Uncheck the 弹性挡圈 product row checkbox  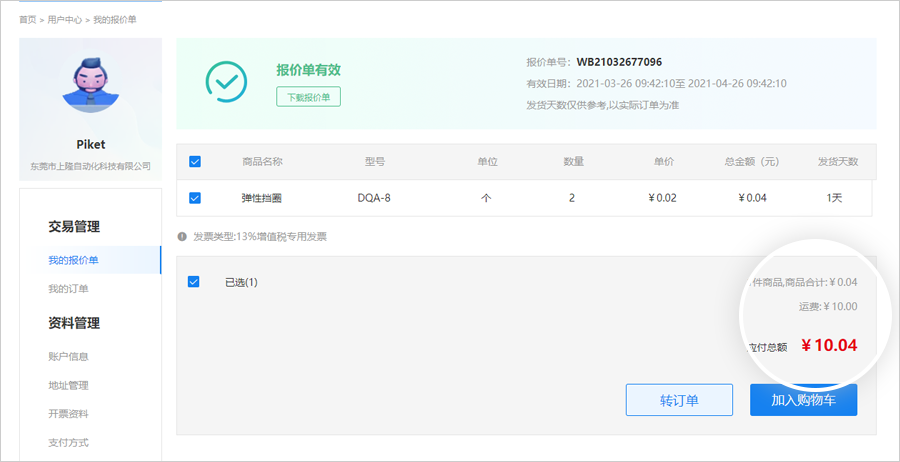[195, 198]
